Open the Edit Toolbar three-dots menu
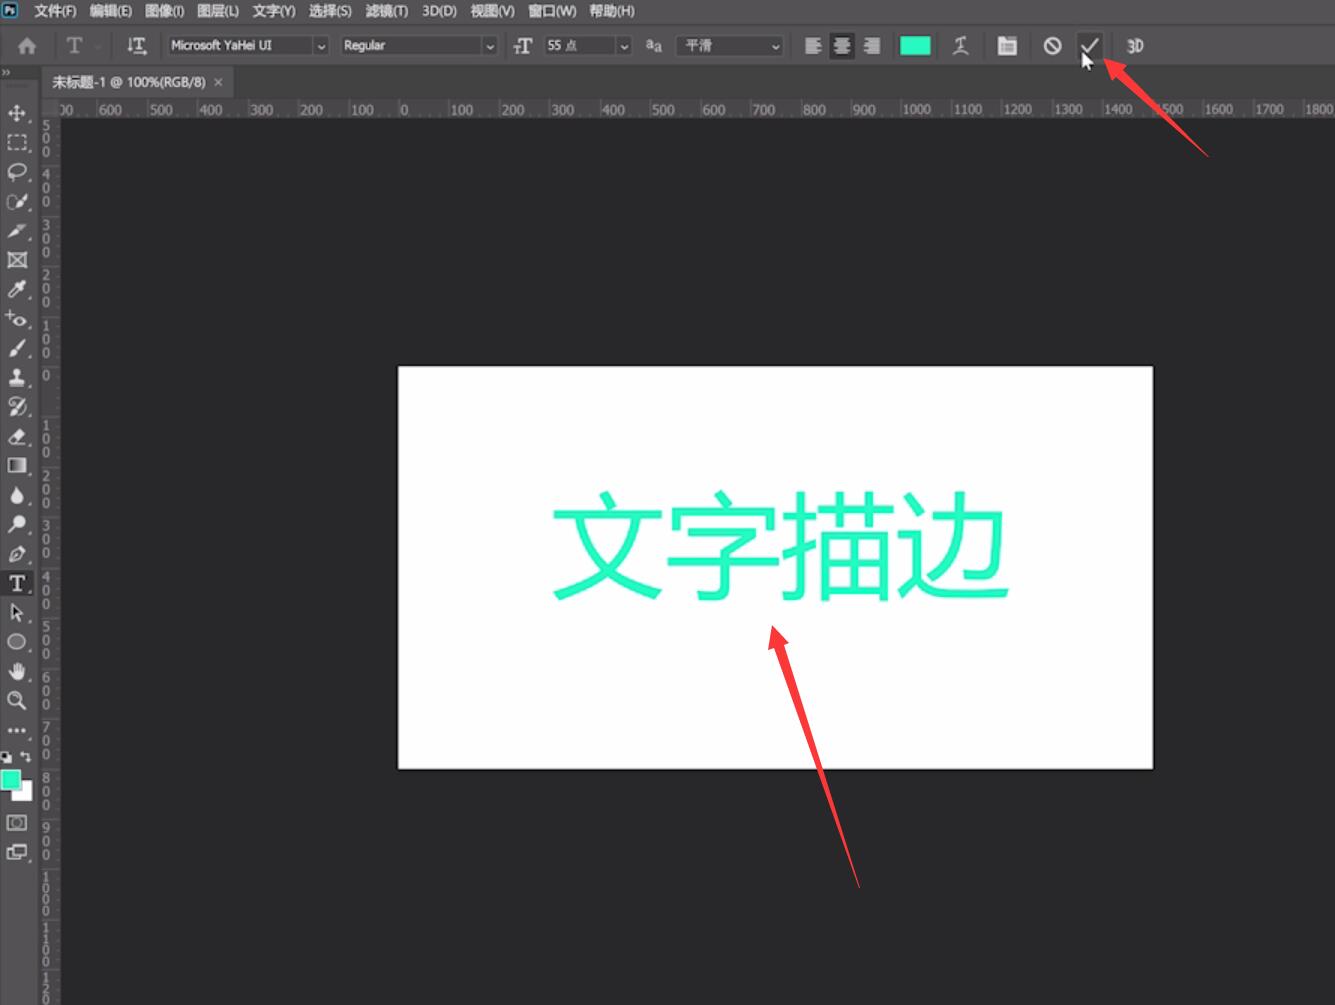The width and height of the screenshot is (1335, 1005). [x=17, y=730]
